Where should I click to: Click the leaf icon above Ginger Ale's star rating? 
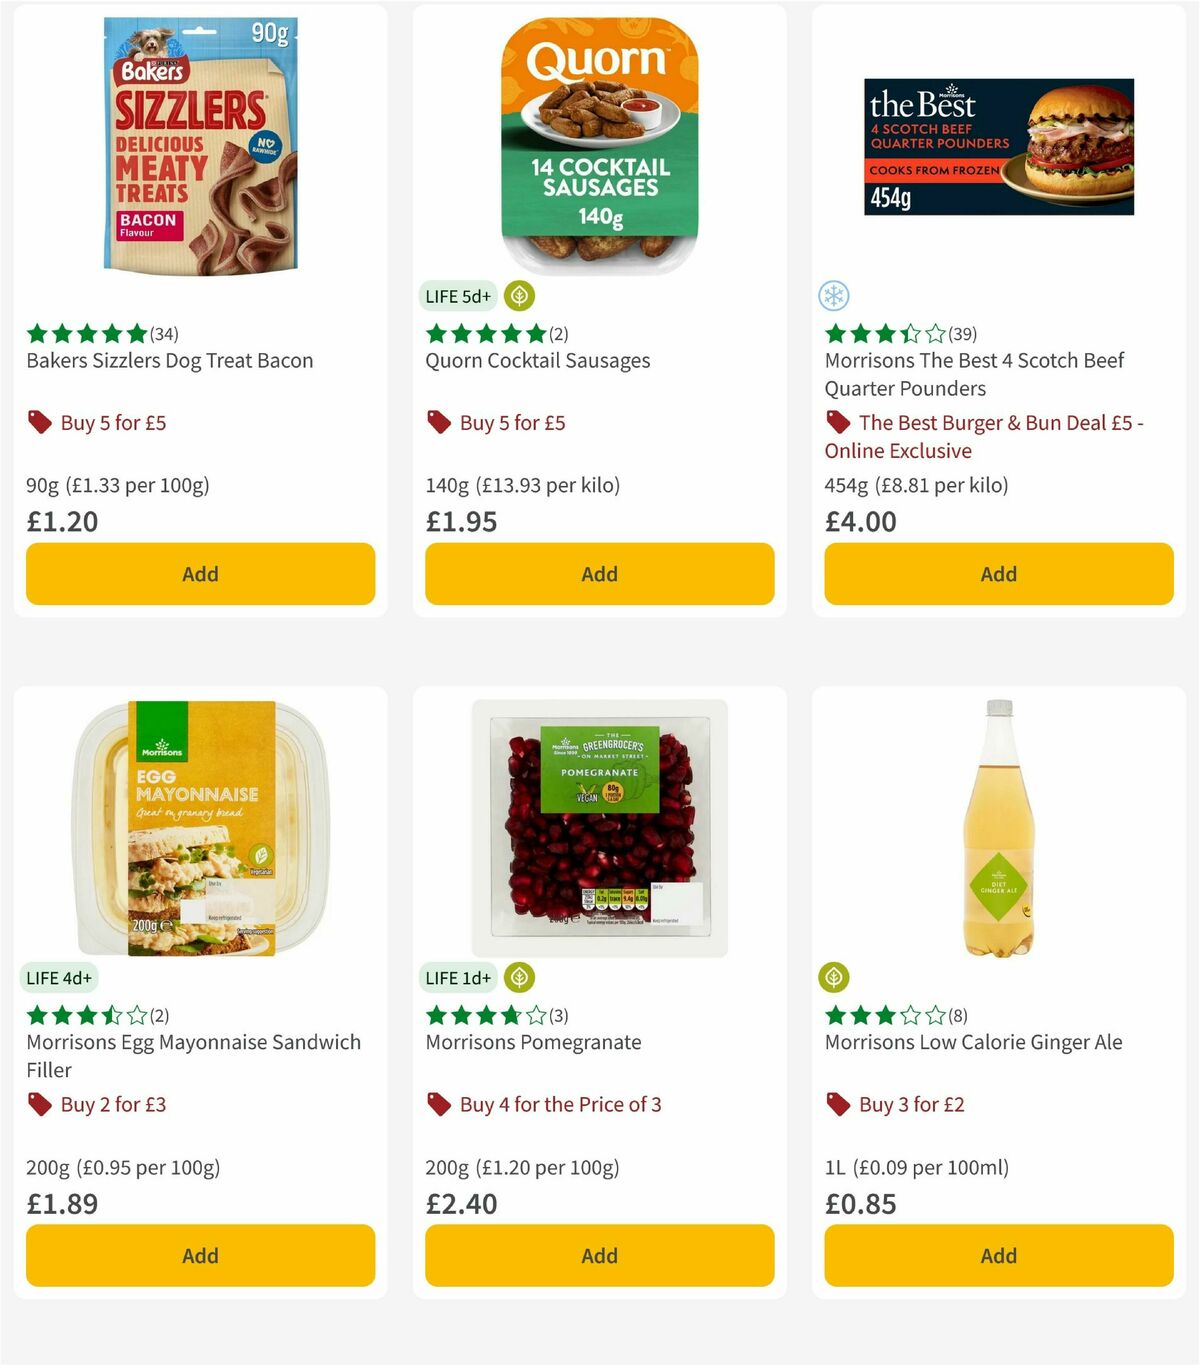coord(832,977)
